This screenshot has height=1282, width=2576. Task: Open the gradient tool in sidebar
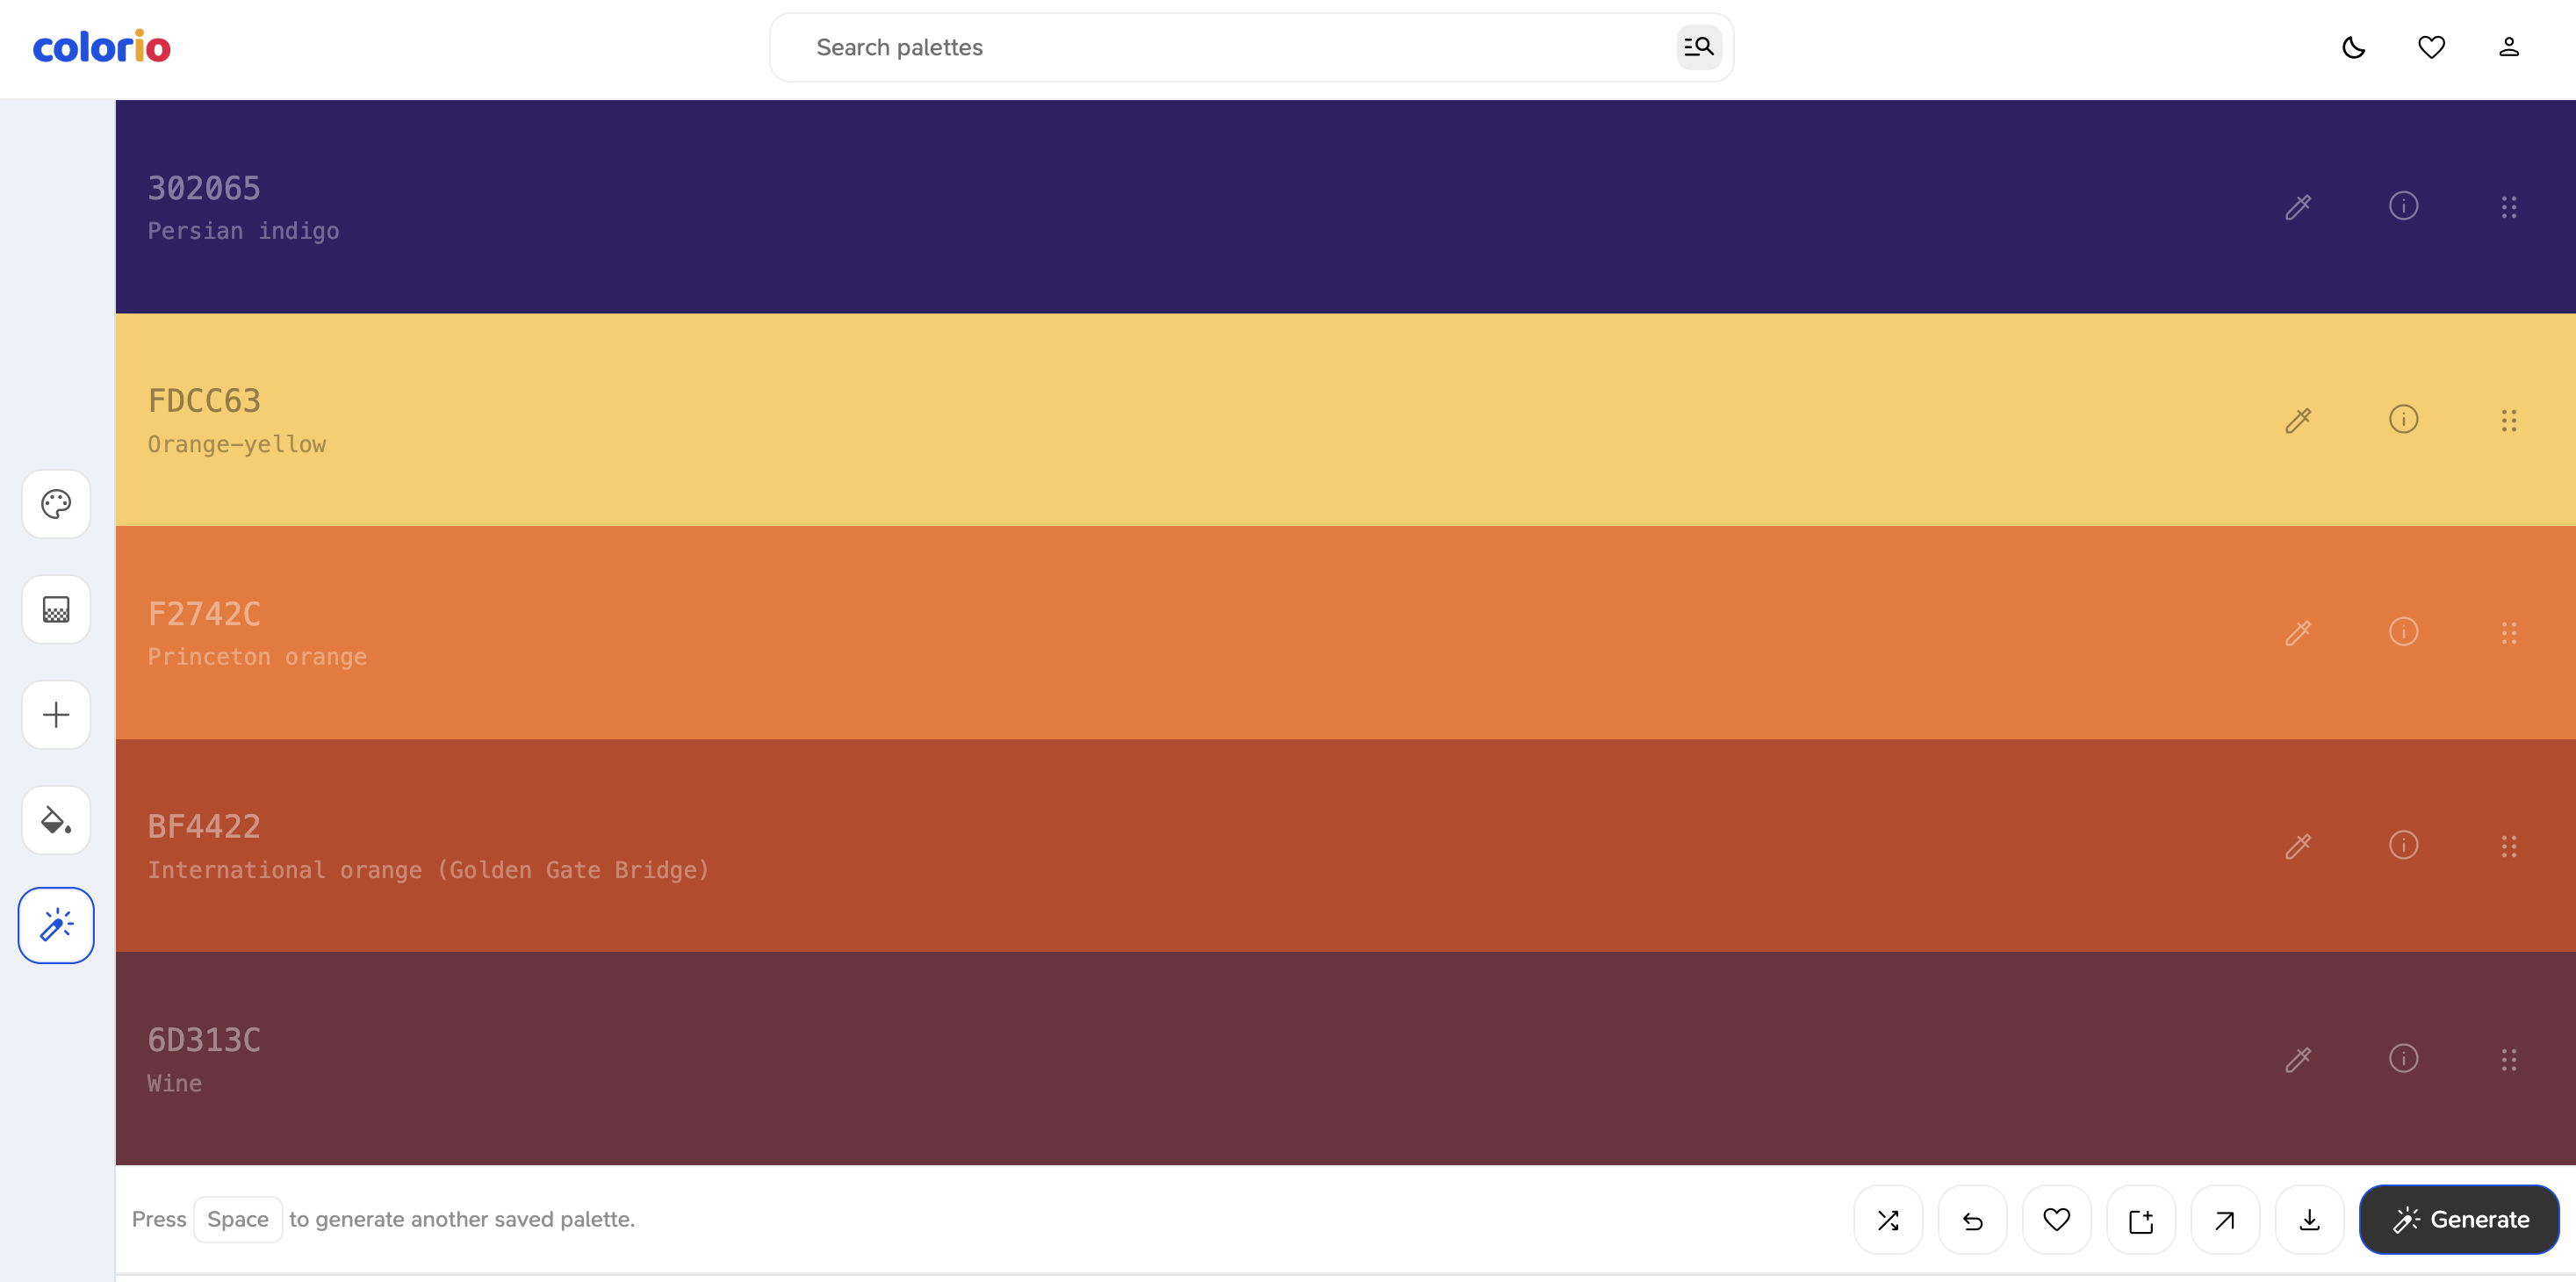coord(56,609)
